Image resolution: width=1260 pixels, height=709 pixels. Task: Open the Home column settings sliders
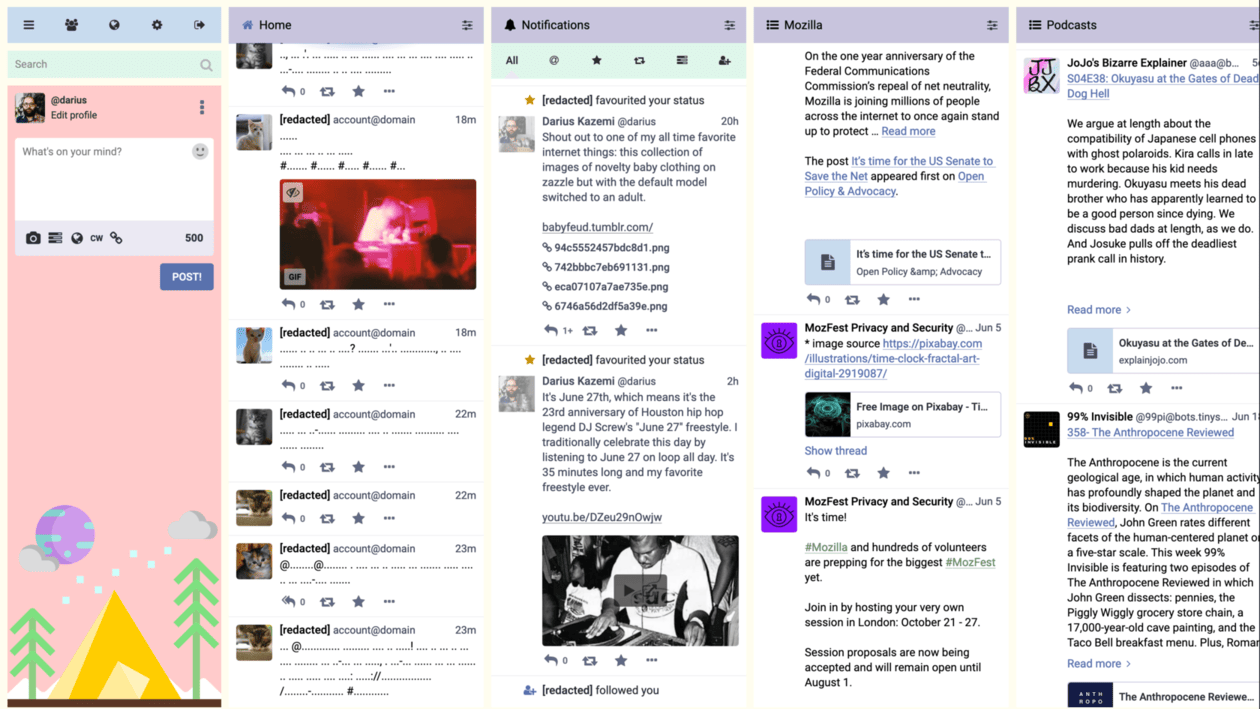[467, 25]
